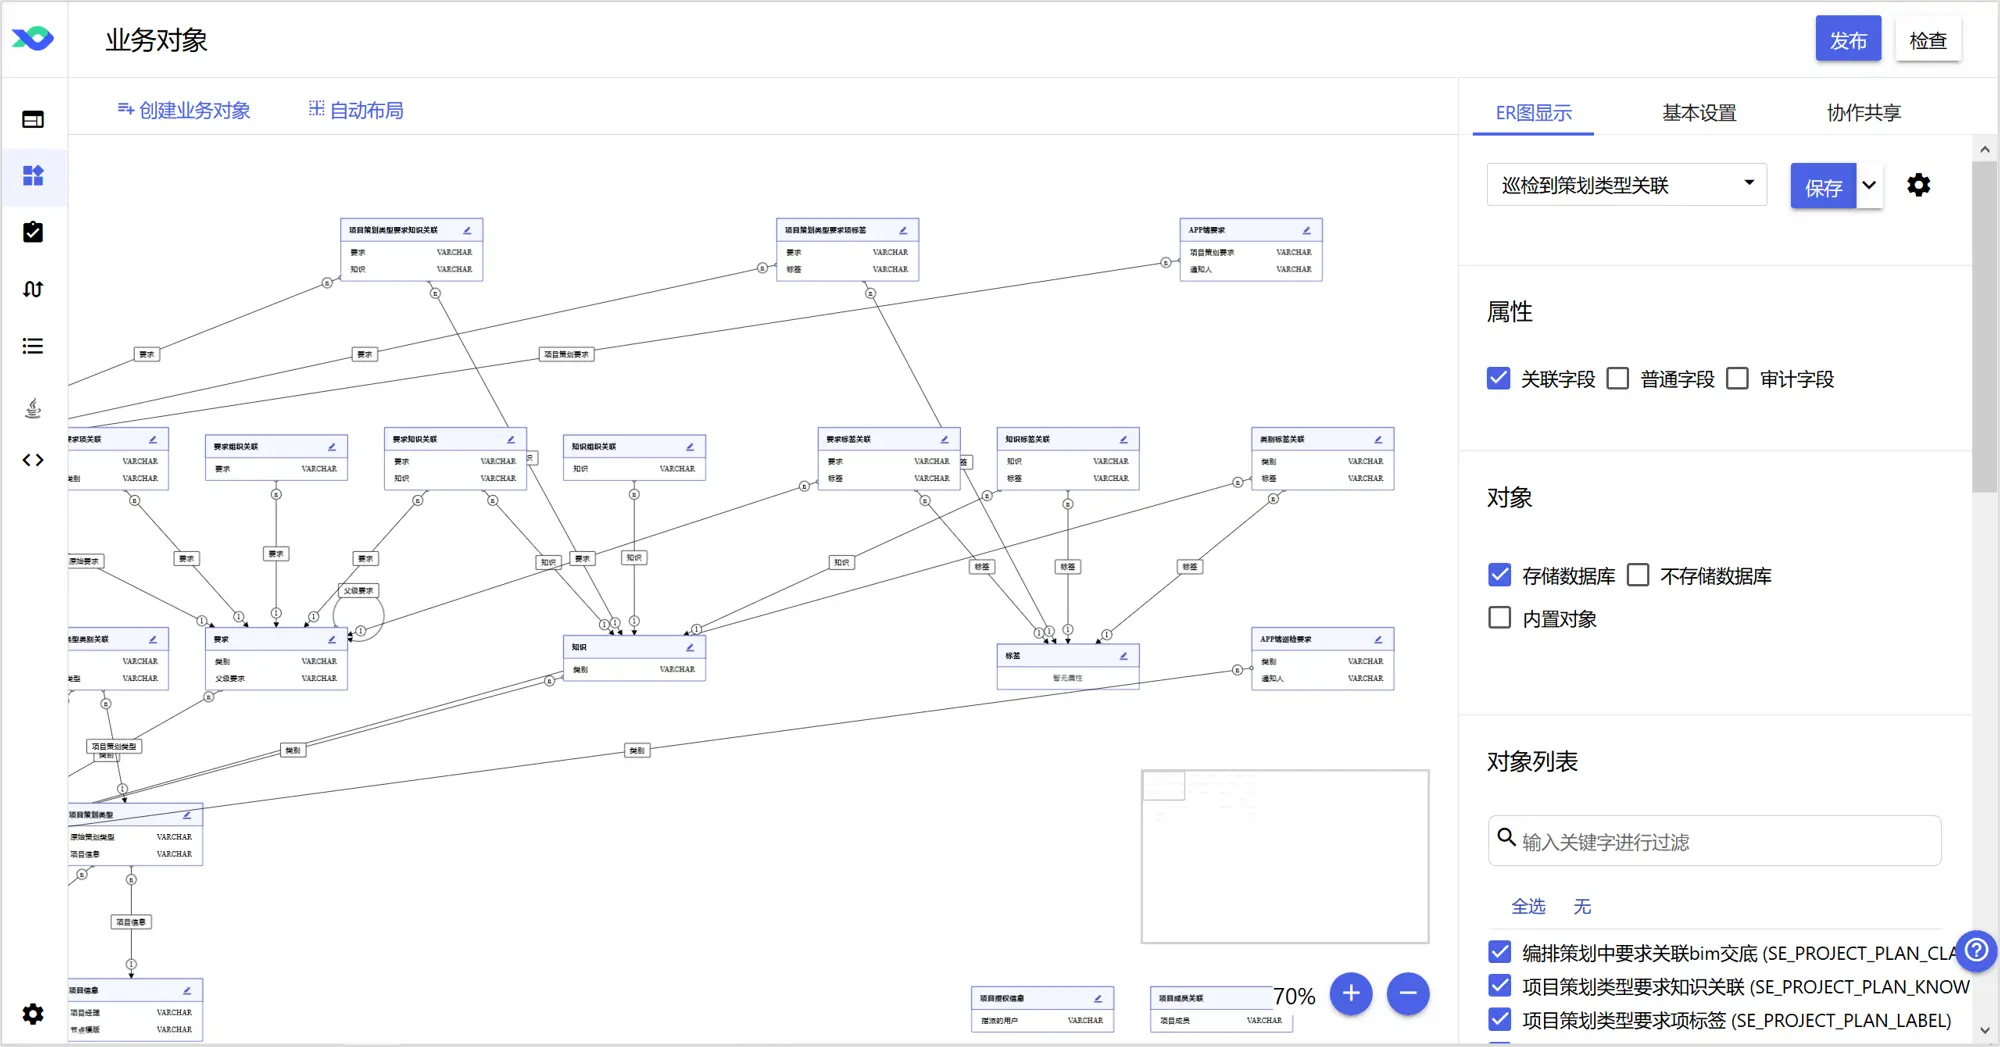Open ER display settings gear icon

point(1918,185)
